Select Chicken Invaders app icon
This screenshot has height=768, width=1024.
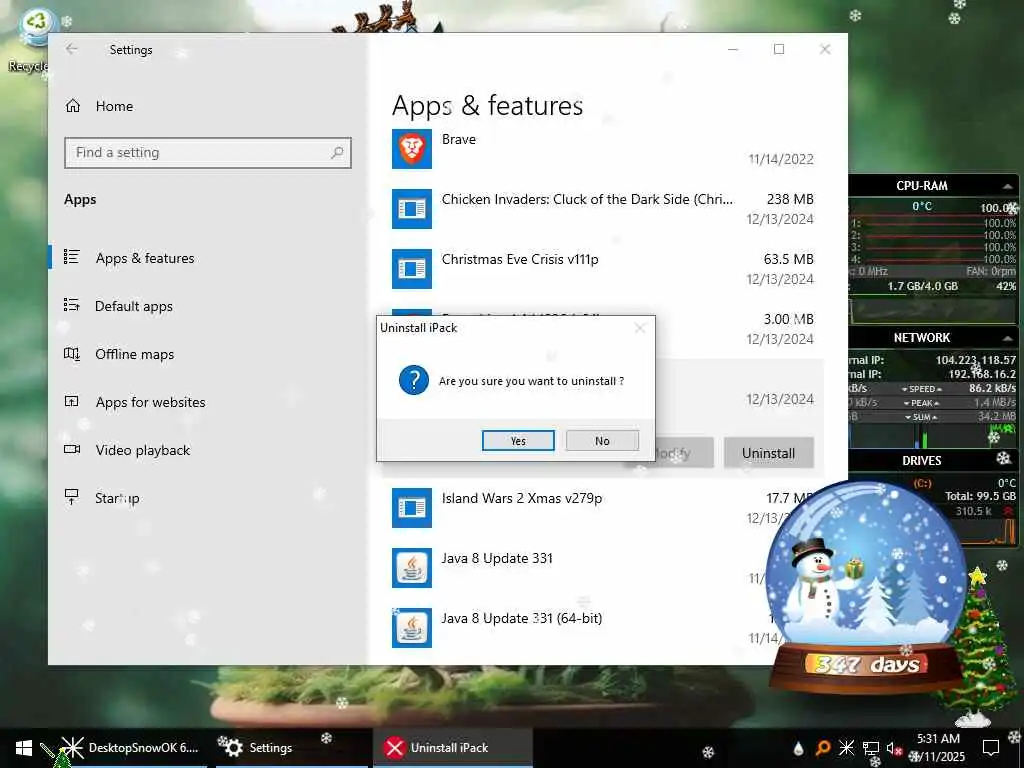click(x=411, y=209)
